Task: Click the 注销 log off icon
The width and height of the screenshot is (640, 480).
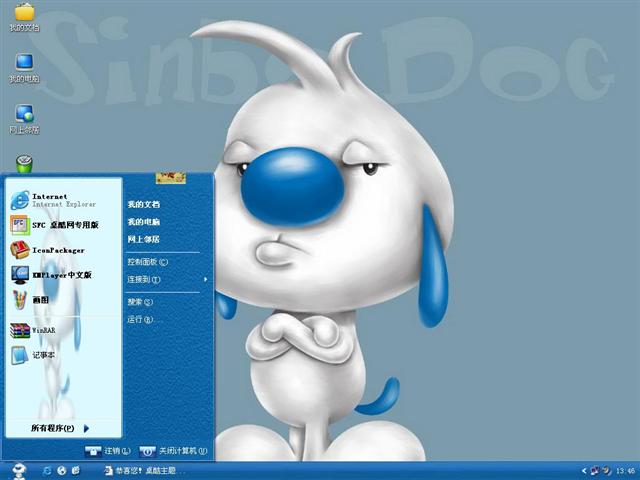Action: pos(93,451)
